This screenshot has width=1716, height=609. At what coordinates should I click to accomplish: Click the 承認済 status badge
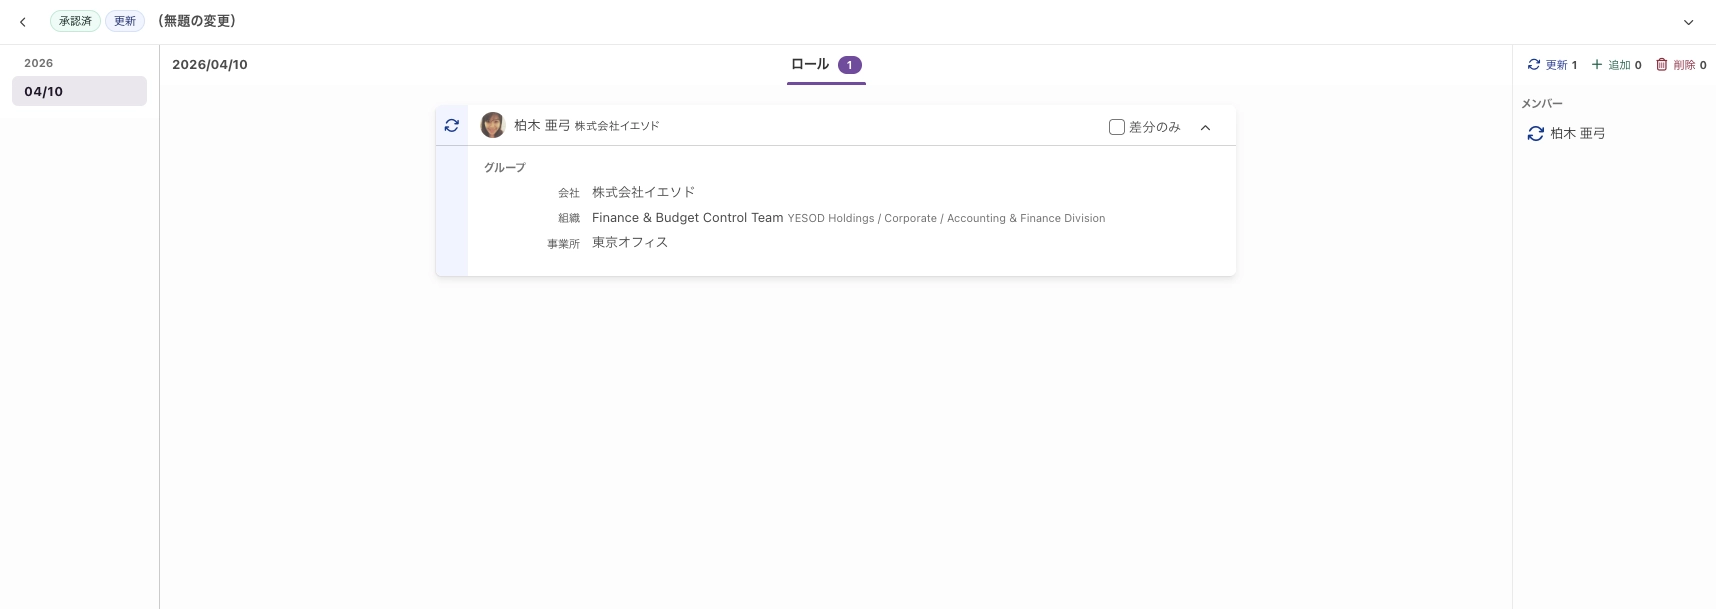click(x=75, y=21)
